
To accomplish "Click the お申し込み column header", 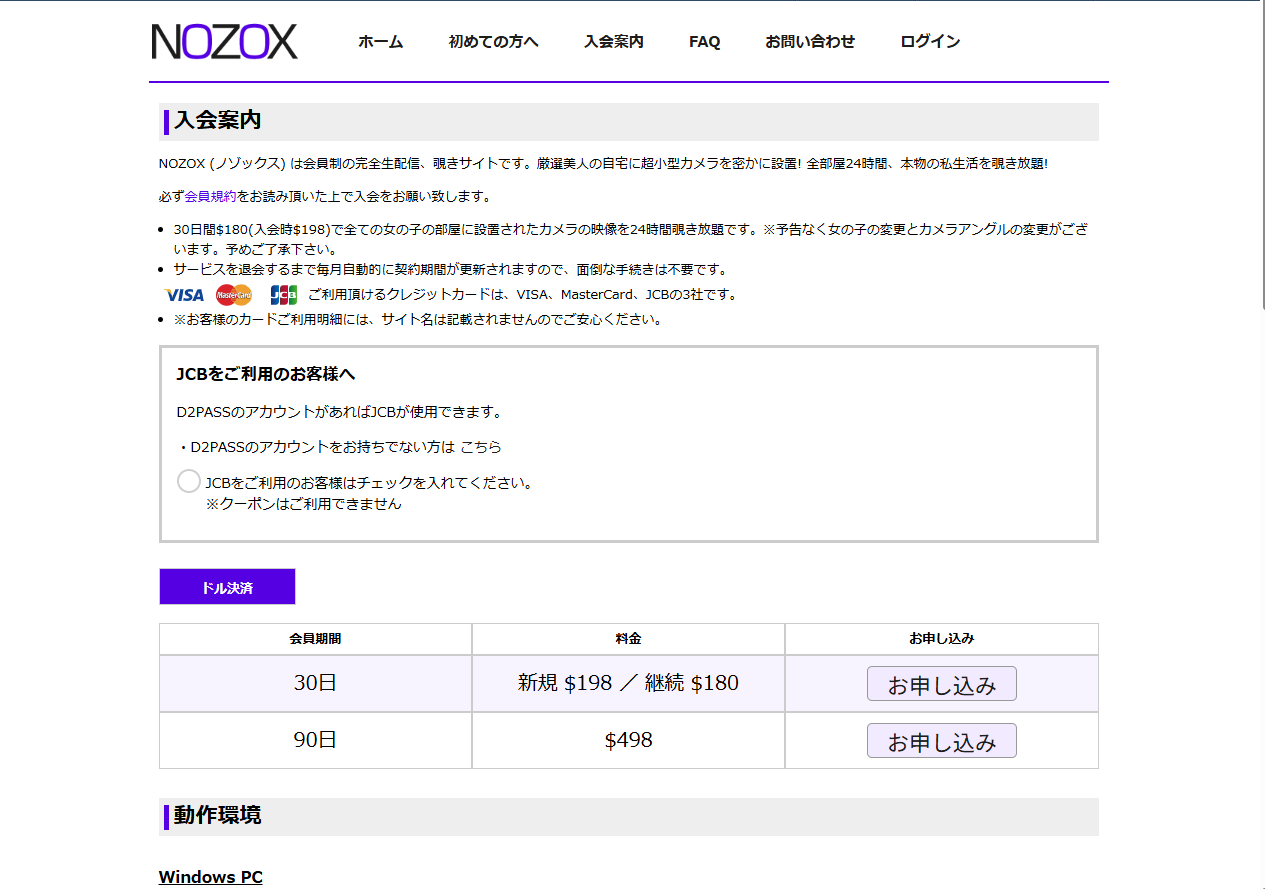I will 942,639.
